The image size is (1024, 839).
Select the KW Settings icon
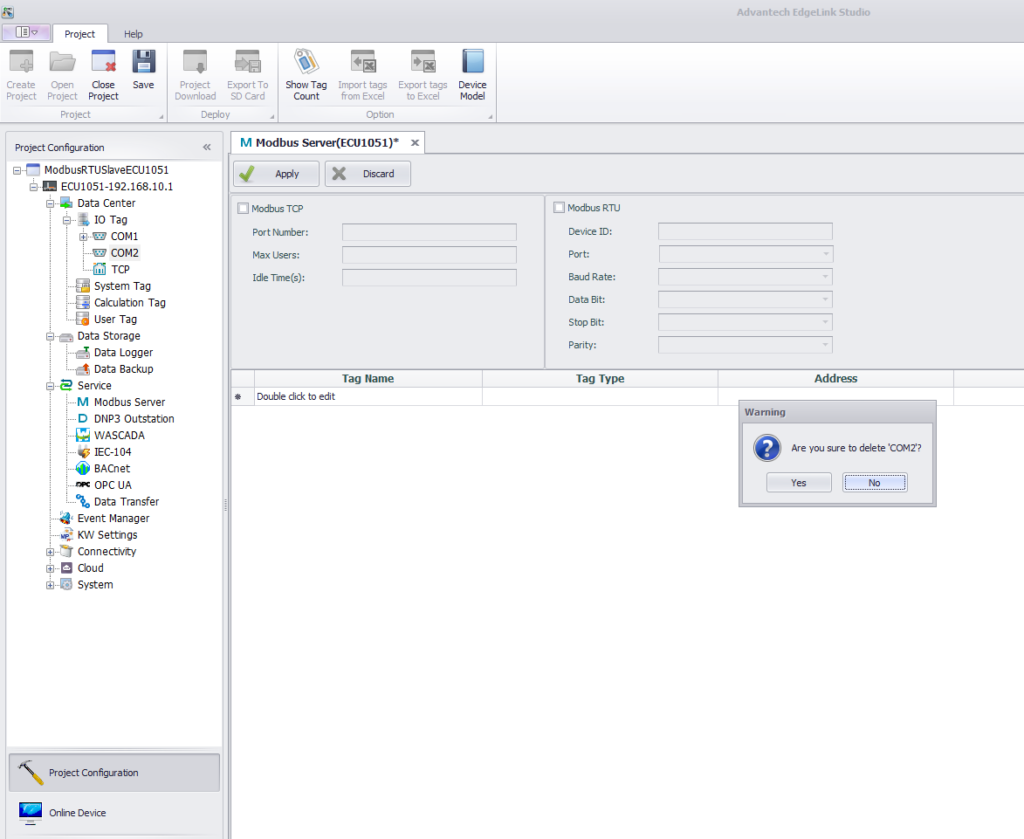(x=66, y=535)
